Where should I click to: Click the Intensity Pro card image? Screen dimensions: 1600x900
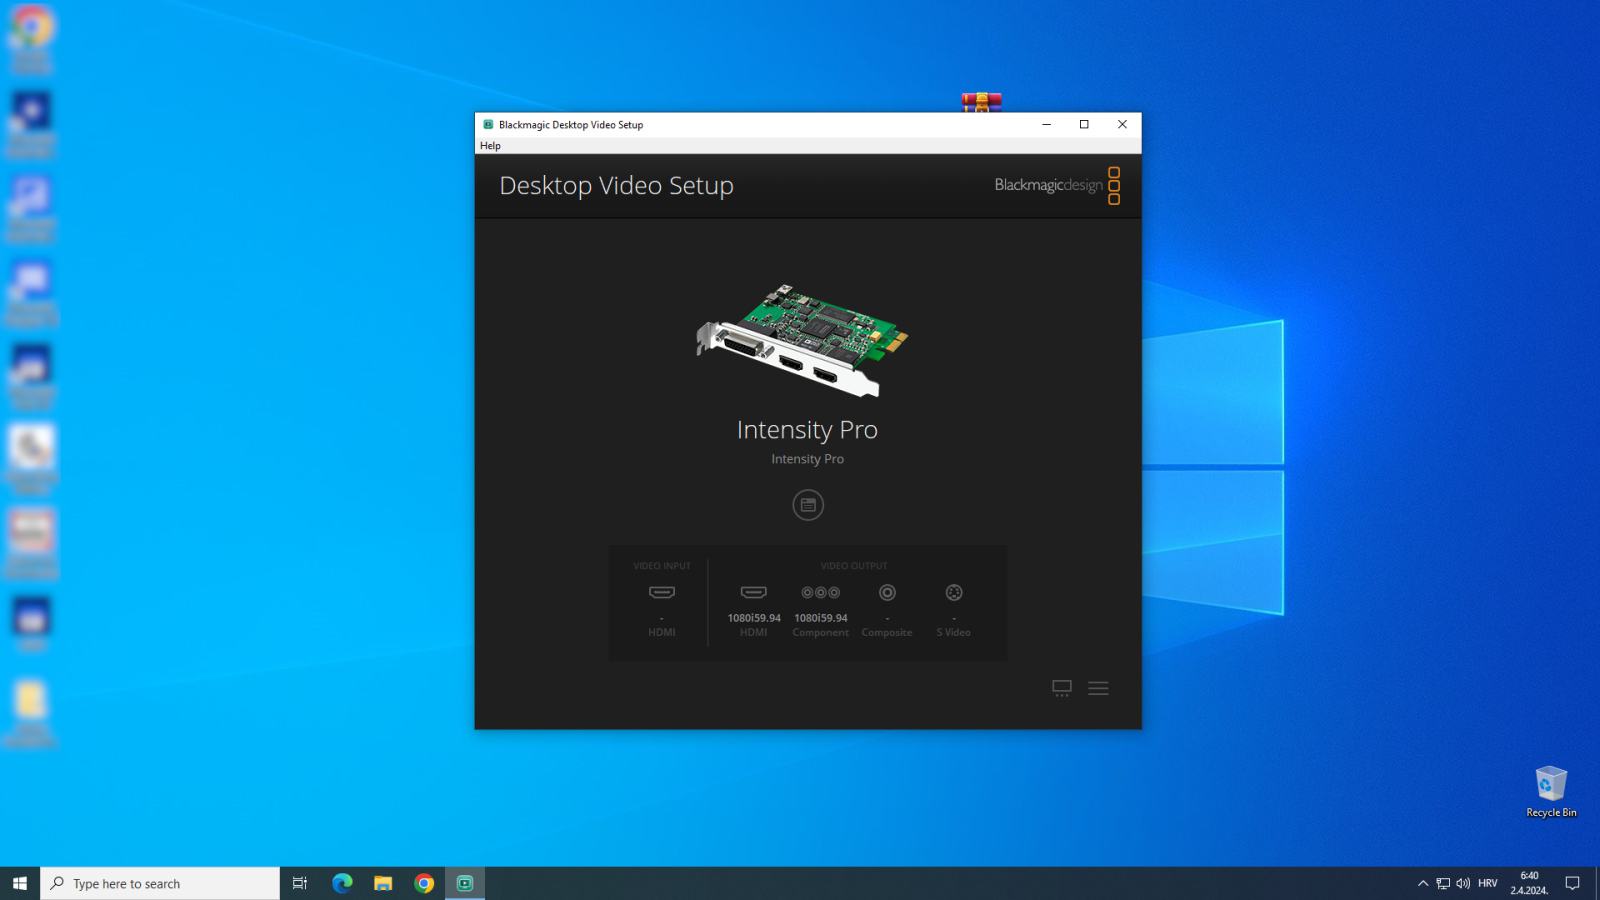803,340
